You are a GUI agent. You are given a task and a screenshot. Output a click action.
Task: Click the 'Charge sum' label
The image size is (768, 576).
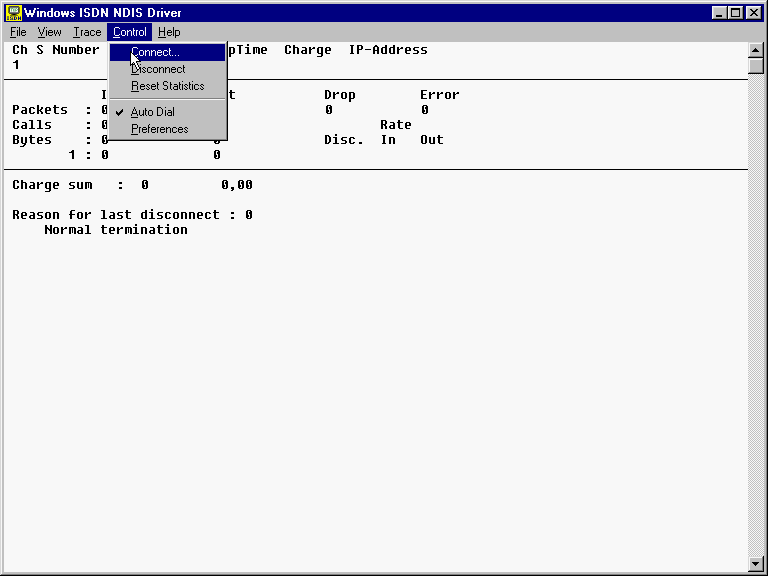pos(52,185)
